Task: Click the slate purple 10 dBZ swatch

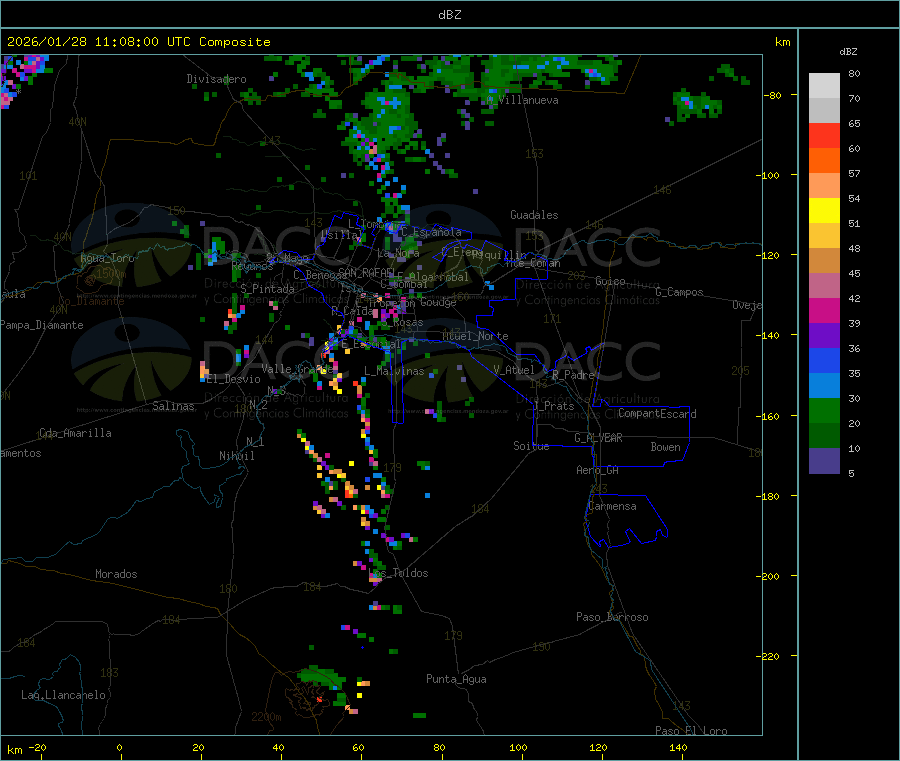Action: pyautogui.click(x=824, y=460)
